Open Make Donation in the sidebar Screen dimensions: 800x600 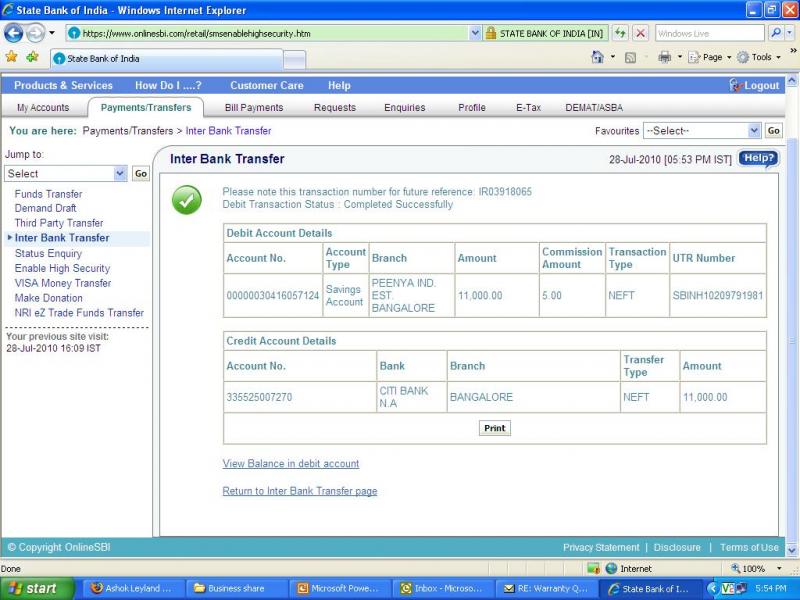point(48,298)
